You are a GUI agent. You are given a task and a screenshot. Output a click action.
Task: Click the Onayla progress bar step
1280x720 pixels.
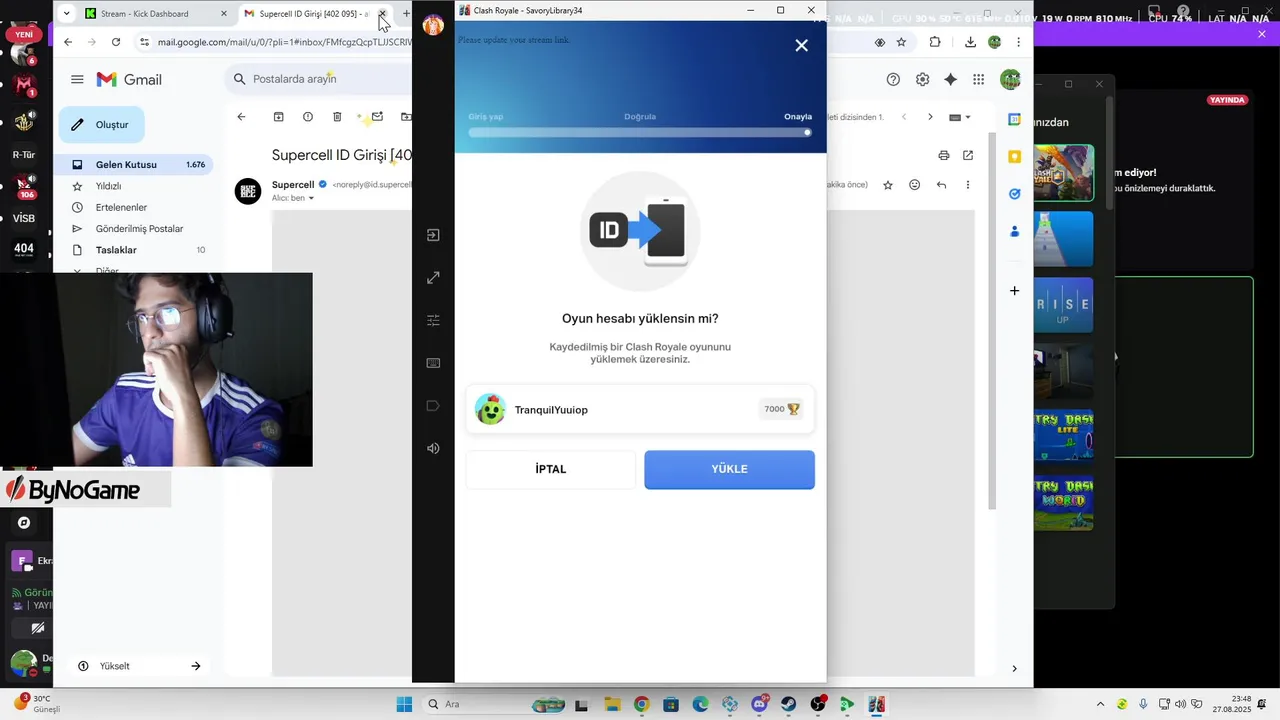pyautogui.click(x=797, y=117)
